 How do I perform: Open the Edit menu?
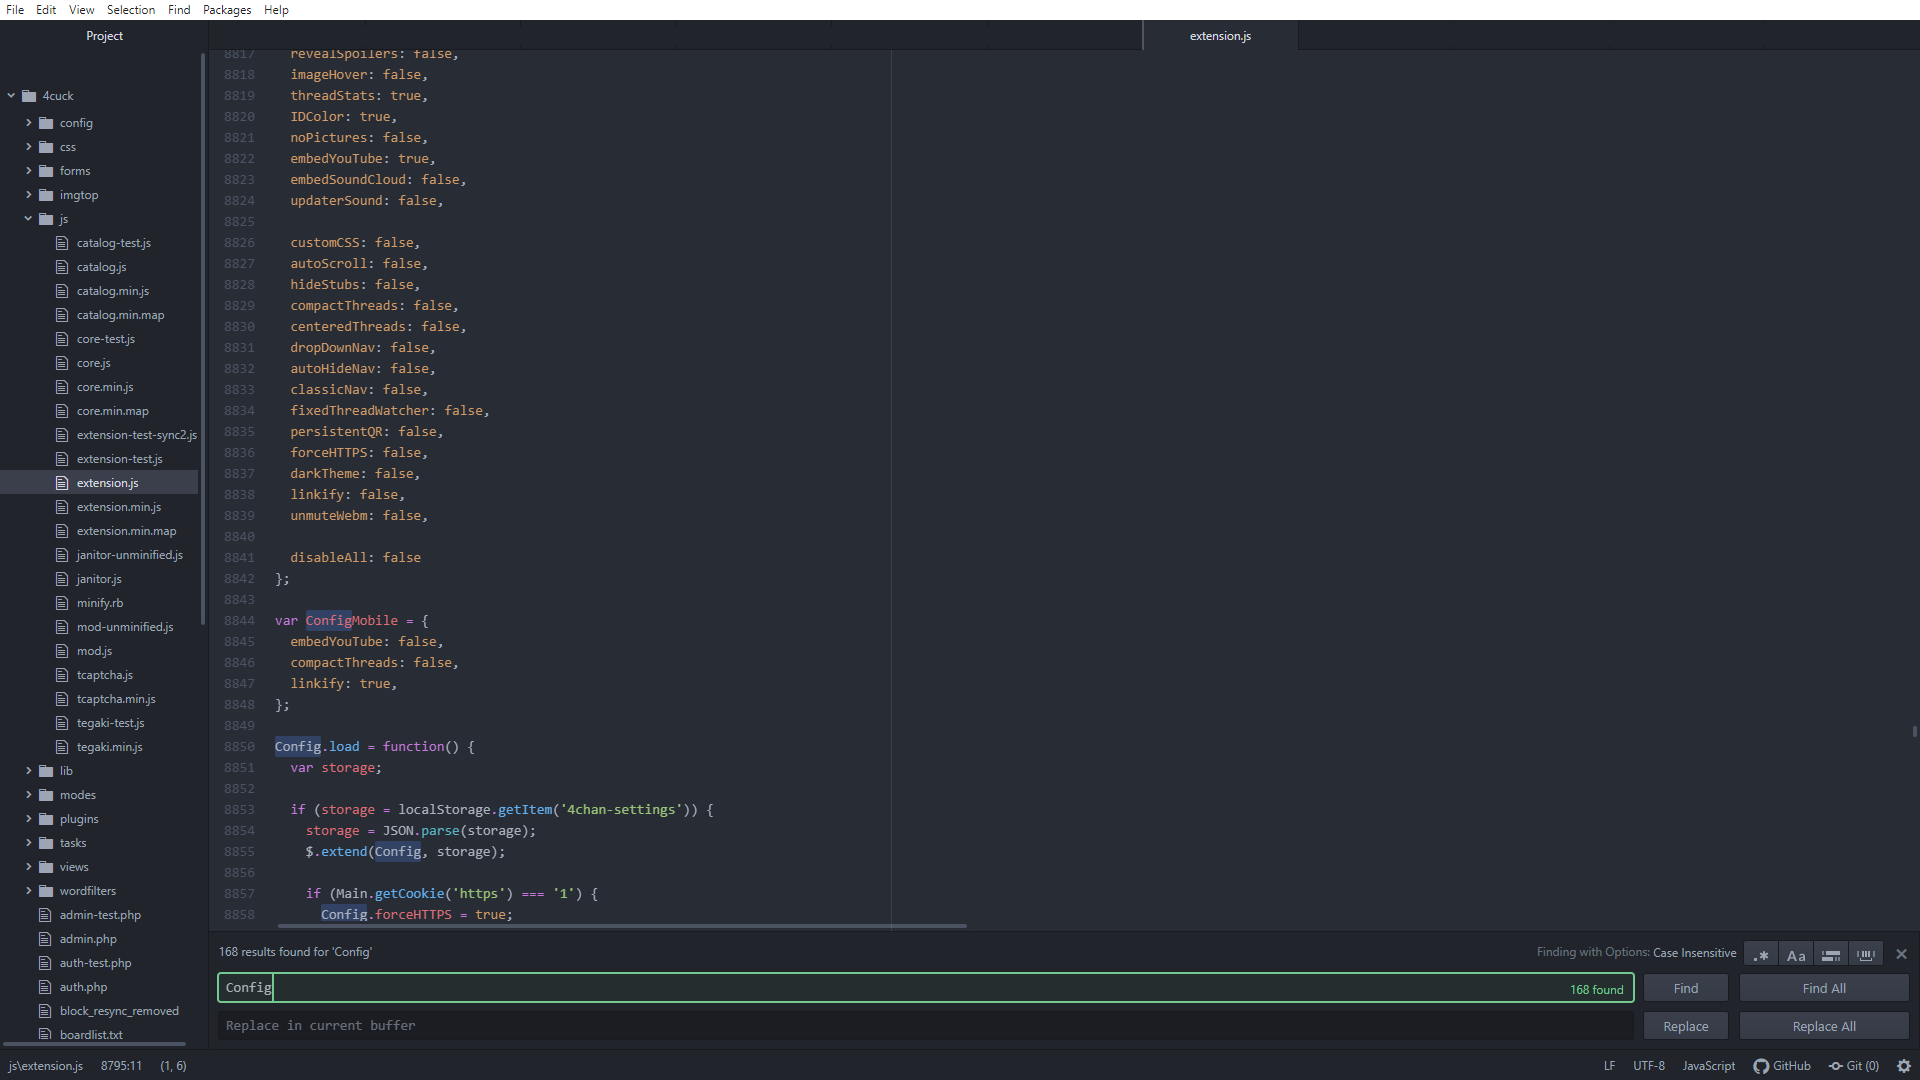[x=46, y=10]
